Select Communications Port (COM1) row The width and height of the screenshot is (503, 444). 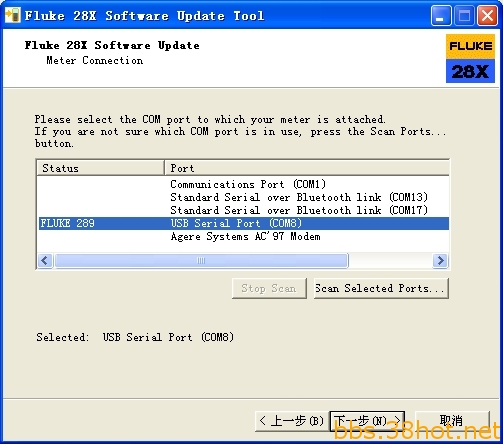coord(244,184)
